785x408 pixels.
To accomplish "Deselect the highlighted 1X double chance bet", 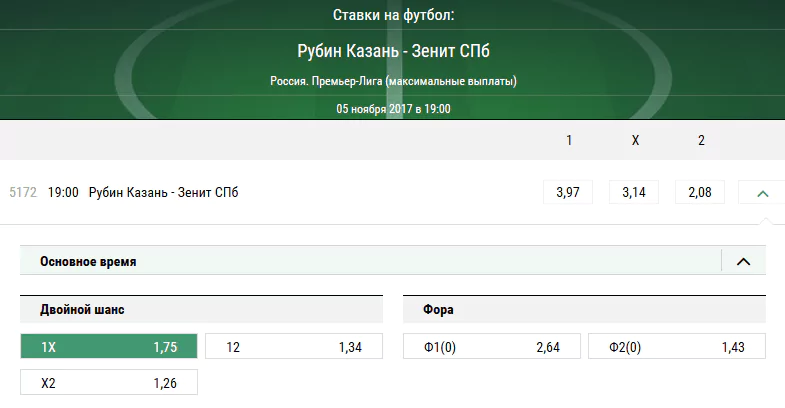I will tap(109, 346).
